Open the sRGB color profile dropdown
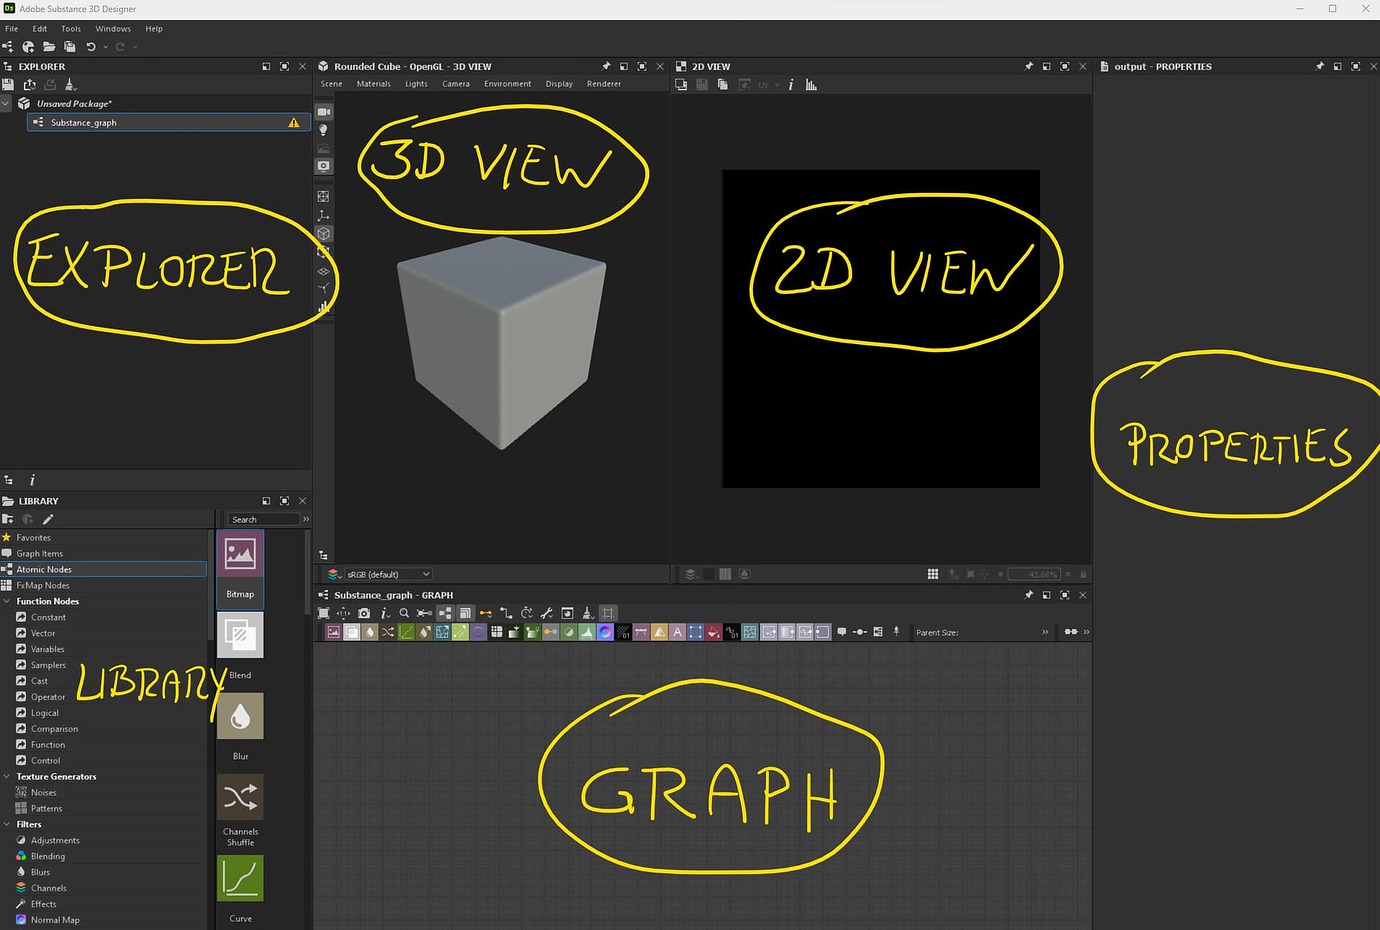The image size is (1380, 930). pos(388,574)
